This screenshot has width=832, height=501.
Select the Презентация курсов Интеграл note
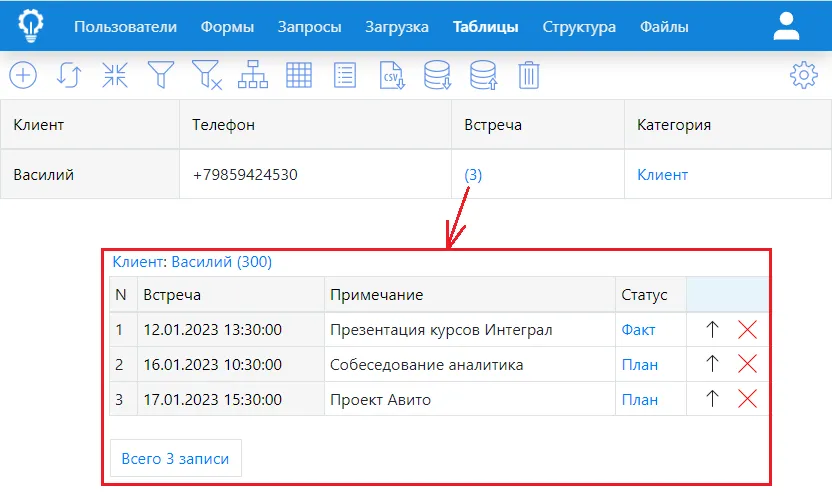[x=470, y=330]
